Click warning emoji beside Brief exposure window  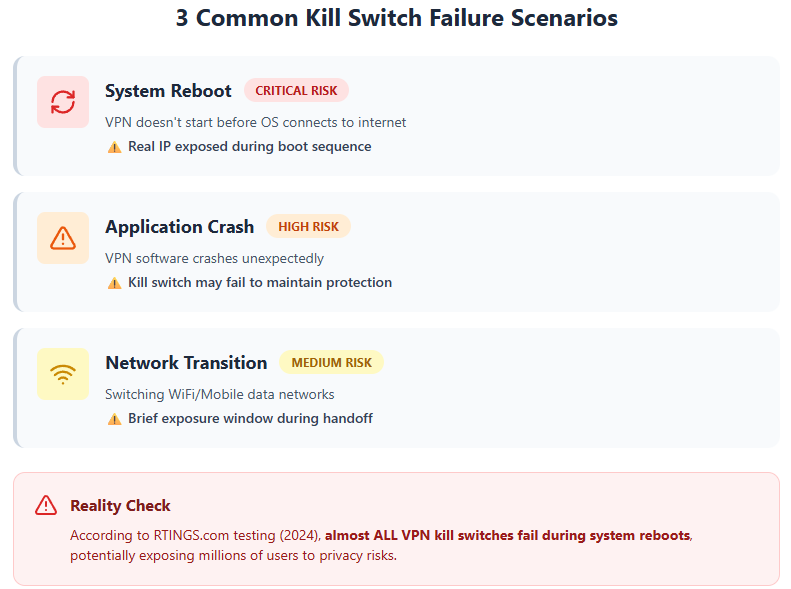click(x=114, y=419)
